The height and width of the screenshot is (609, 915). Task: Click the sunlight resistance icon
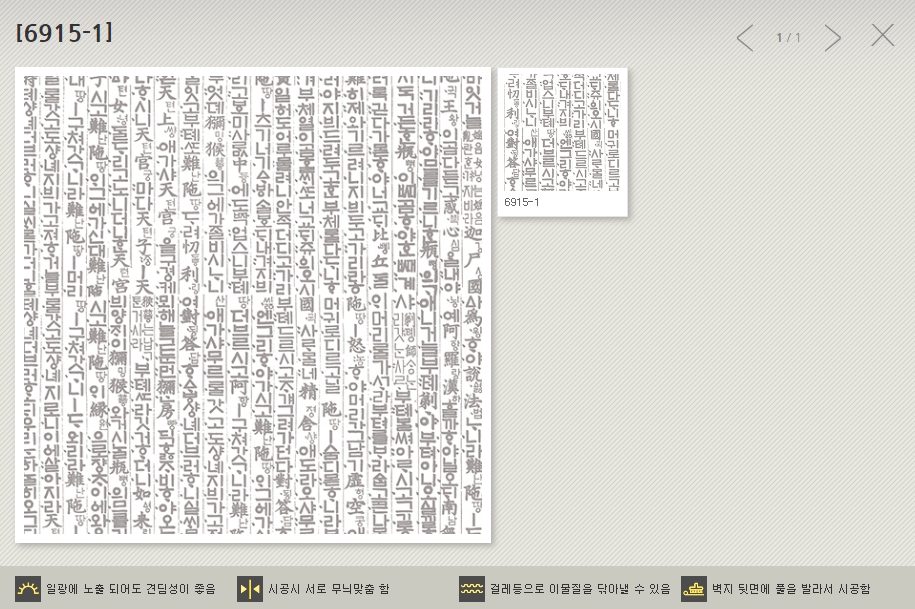[28, 588]
